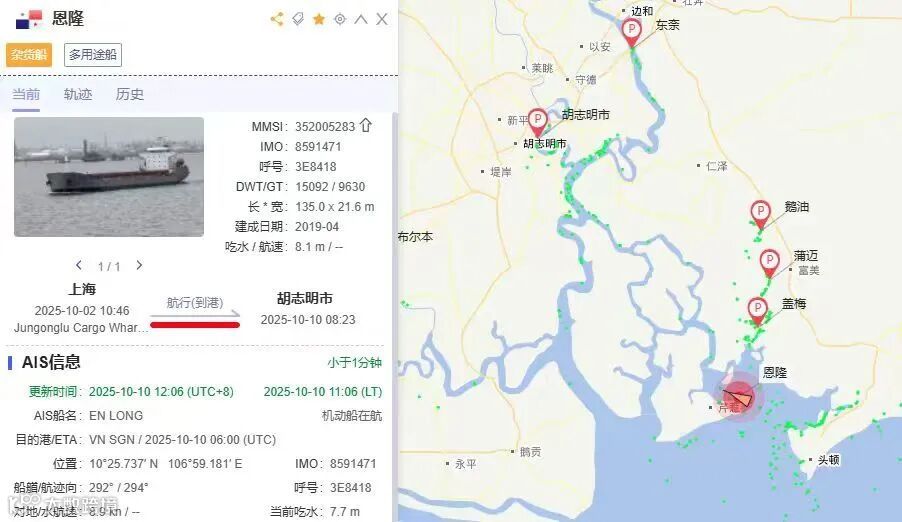Click the 东奈 port marker on map
Screen dimensions: 902x522
[x=632, y=33]
